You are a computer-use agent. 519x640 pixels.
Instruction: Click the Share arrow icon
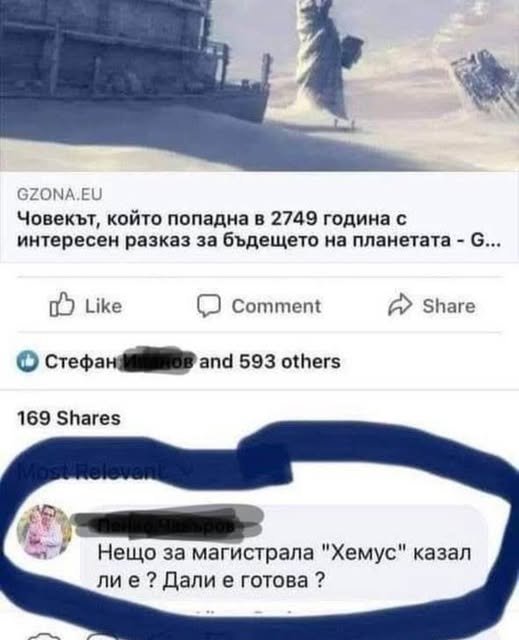tap(400, 305)
